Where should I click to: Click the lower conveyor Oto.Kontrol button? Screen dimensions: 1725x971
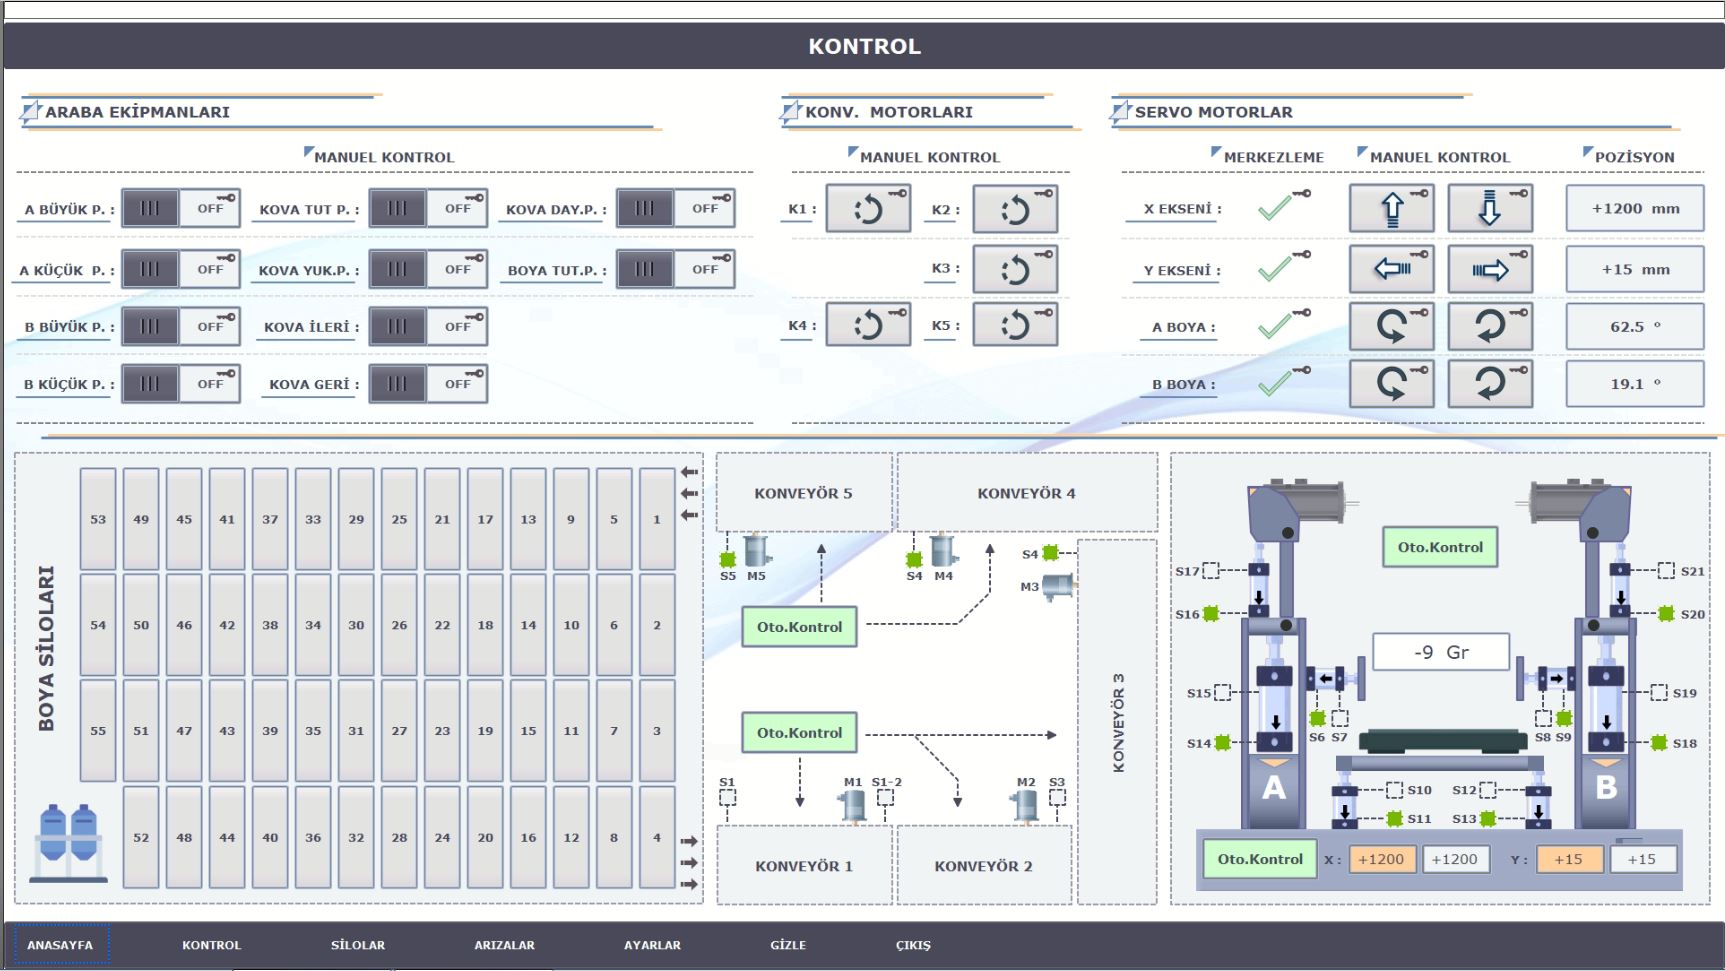pyautogui.click(x=799, y=733)
